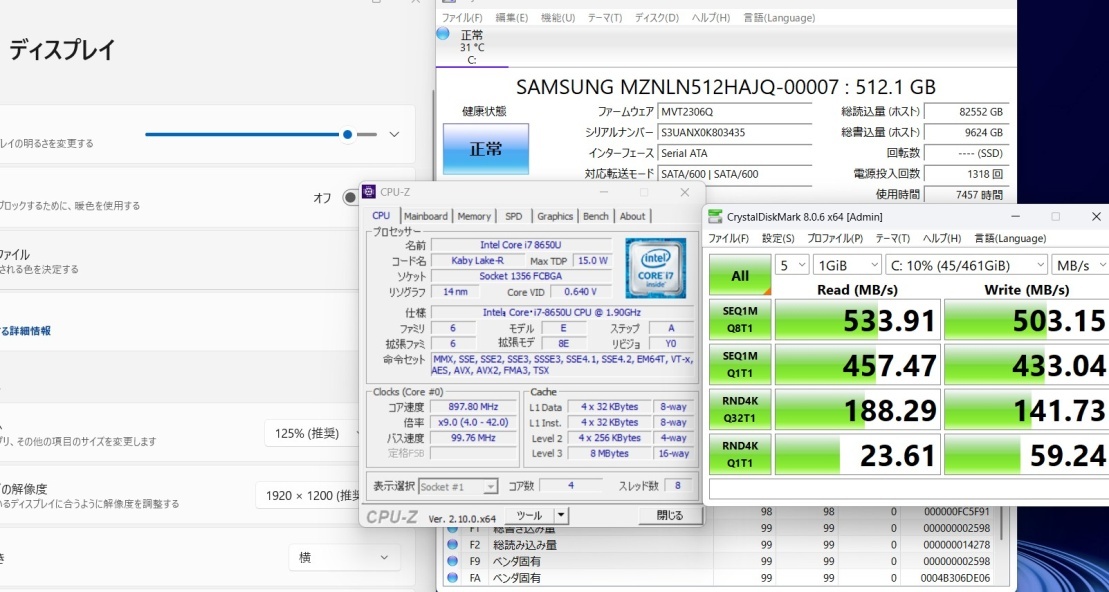Open the 1GiB test size dropdown
1109x592 pixels.
[x=847, y=265]
